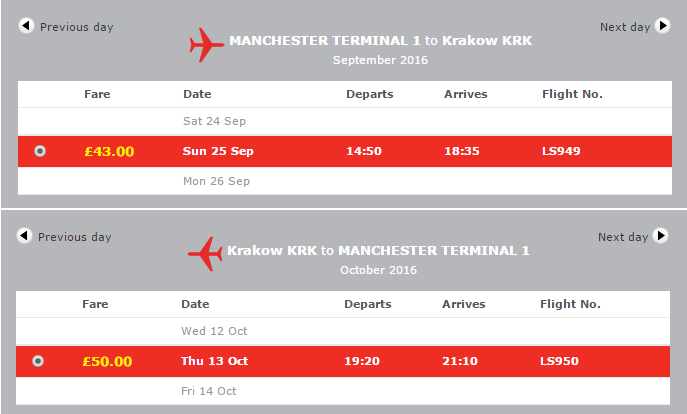
Task: Click the outbound Next day arrow icon
Action: click(662, 26)
